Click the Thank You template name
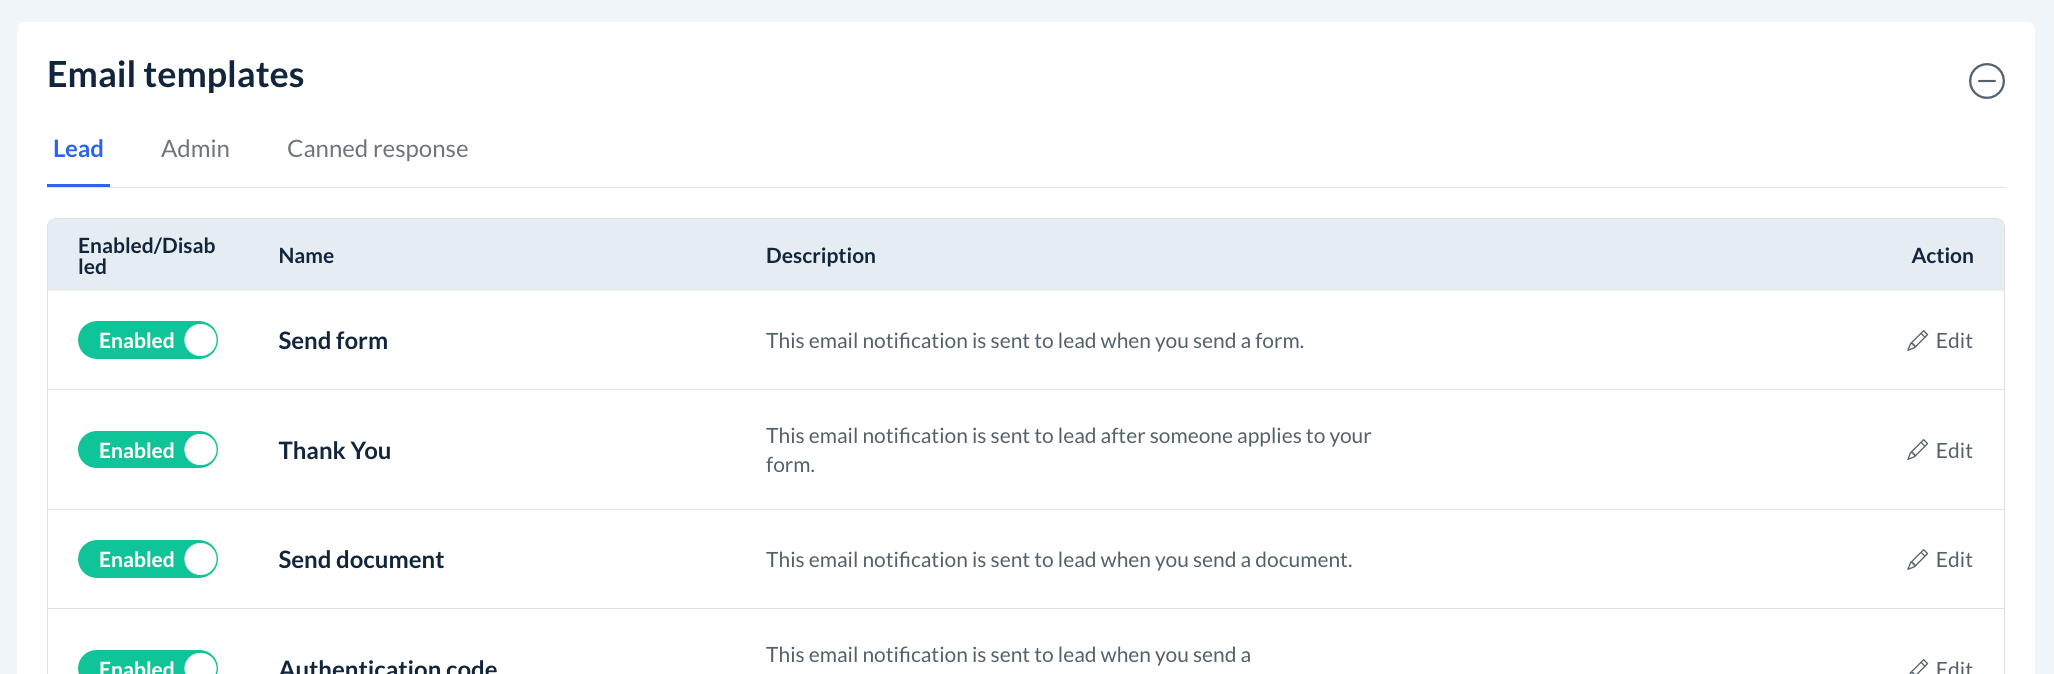2054x674 pixels. click(x=334, y=451)
